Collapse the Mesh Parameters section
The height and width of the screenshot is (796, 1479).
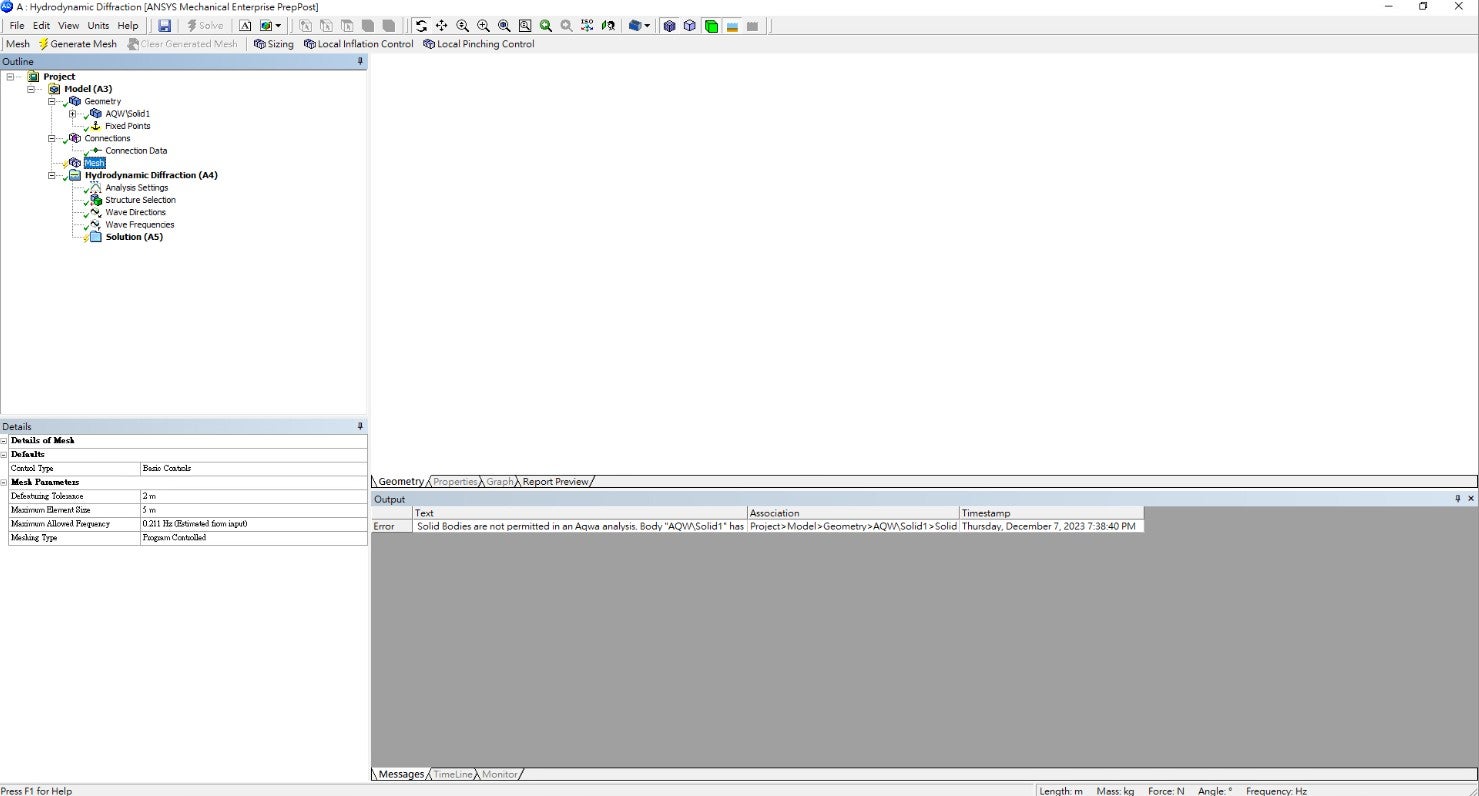(4, 482)
